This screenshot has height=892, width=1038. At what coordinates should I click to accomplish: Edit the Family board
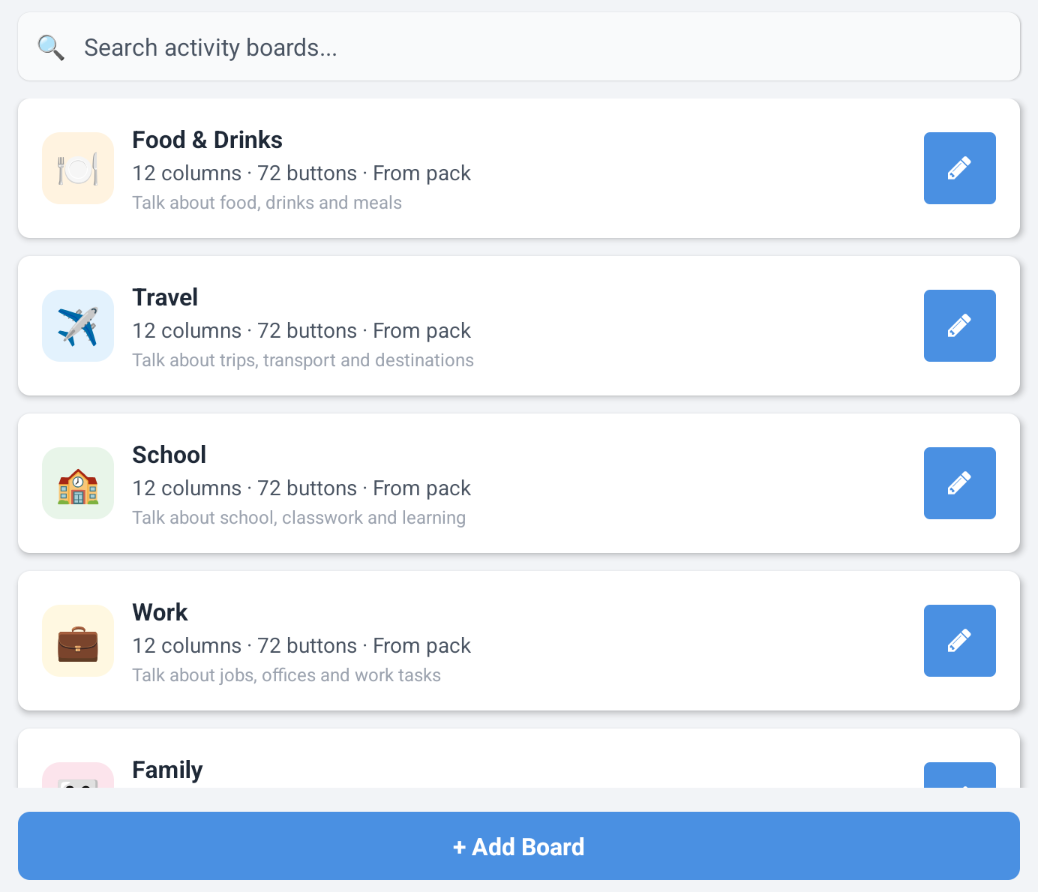click(x=959, y=776)
